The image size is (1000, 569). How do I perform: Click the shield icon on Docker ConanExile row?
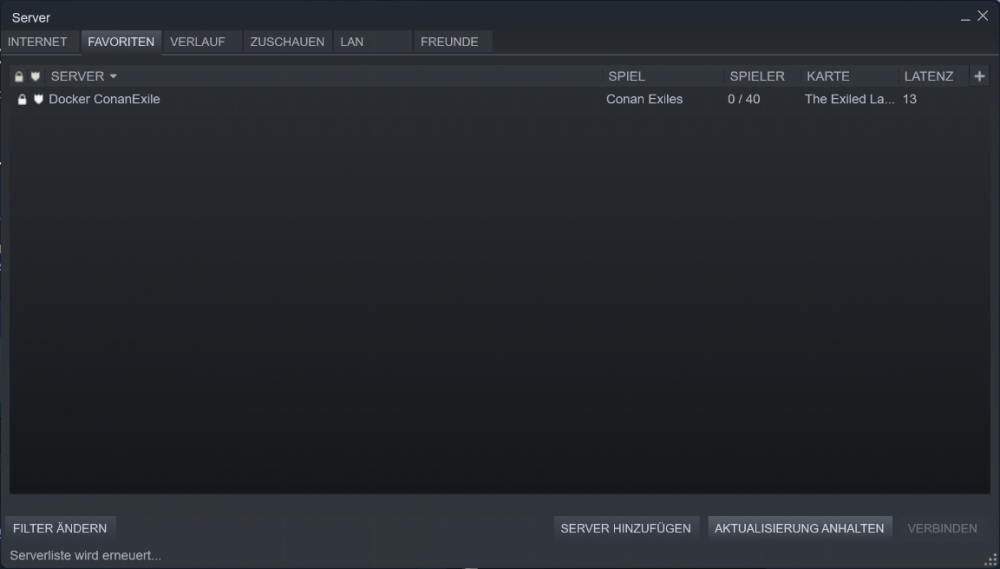coord(39,100)
